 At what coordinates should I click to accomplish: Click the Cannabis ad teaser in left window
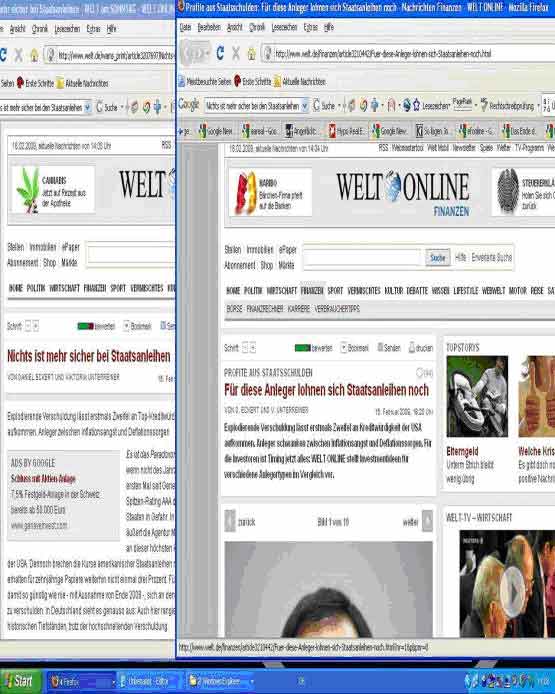pyautogui.click(x=53, y=190)
